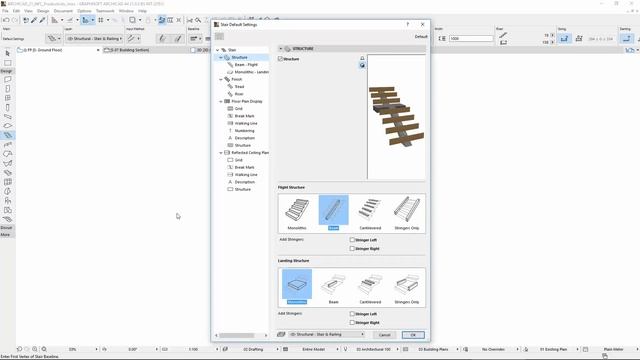The height and width of the screenshot is (360, 640).
Task: Toggle the lock icon above the preview
Action: coord(362,58)
